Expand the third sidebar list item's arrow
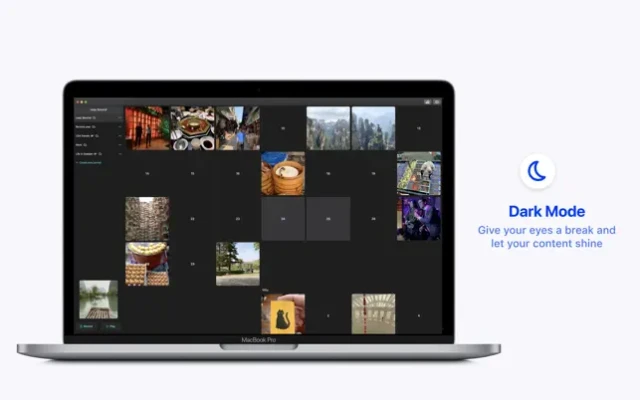The height and width of the screenshot is (400, 640). click(119, 136)
